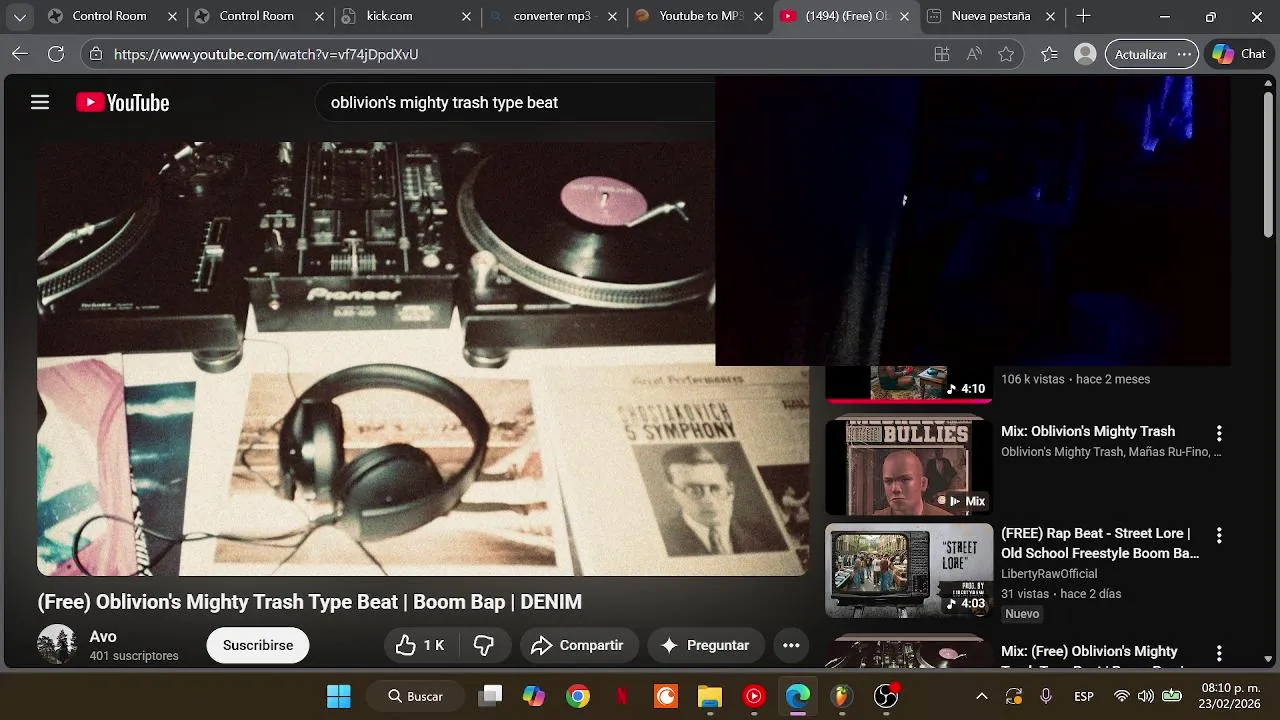Reload the page with the refresh icon
The height and width of the screenshot is (720, 1280).
pyautogui.click(x=56, y=54)
